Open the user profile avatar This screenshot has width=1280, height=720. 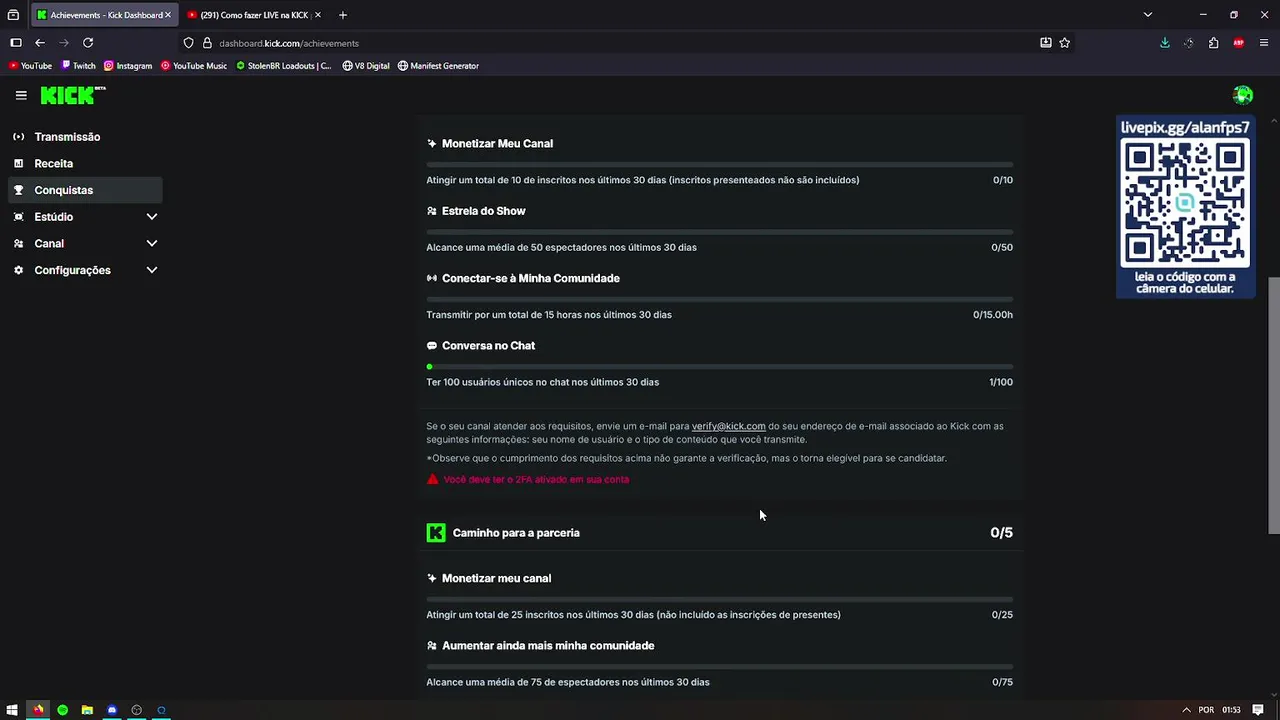pyautogui.click(x=1243, y=95)
